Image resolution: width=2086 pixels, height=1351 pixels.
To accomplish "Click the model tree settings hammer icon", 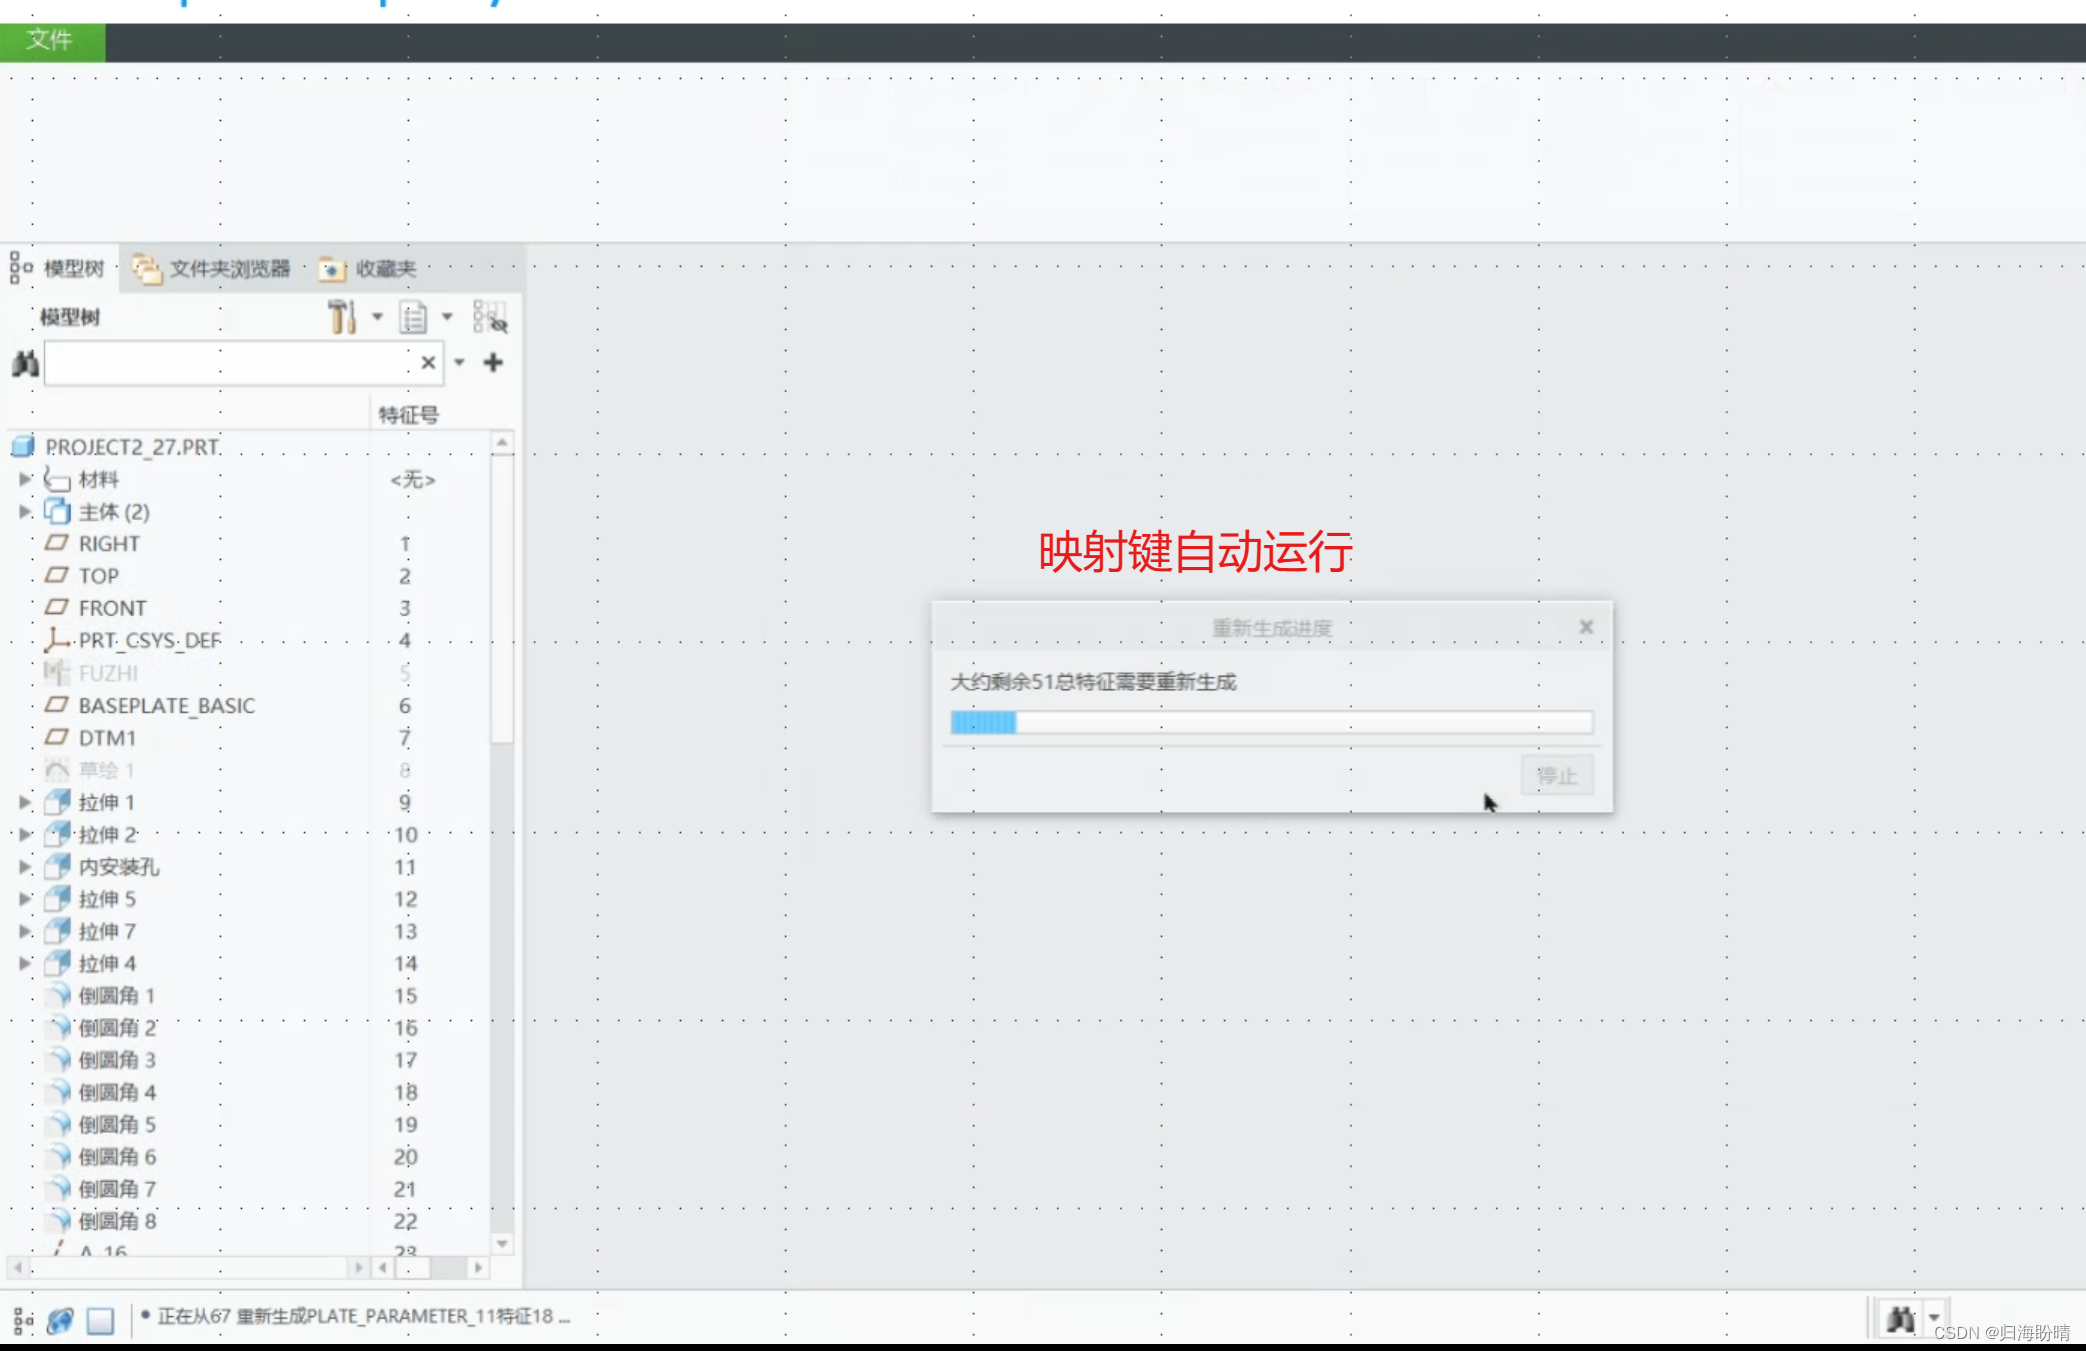I will point(342,317).
